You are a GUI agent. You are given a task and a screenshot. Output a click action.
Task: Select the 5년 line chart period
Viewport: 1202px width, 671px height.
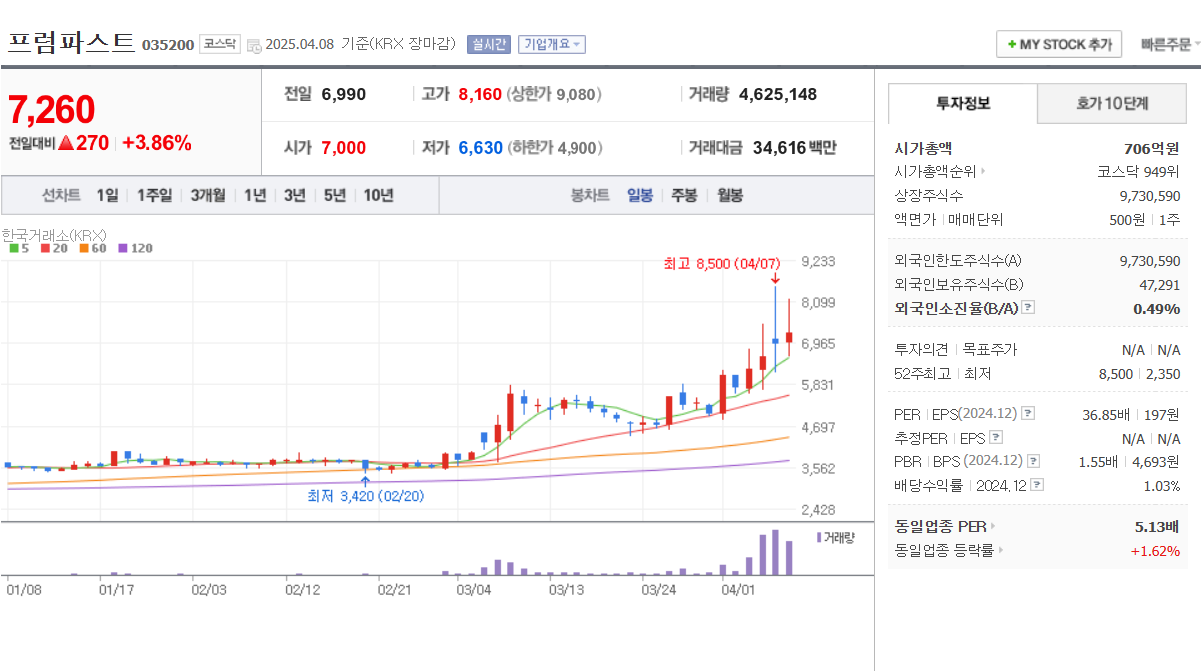tap(334, 195)
